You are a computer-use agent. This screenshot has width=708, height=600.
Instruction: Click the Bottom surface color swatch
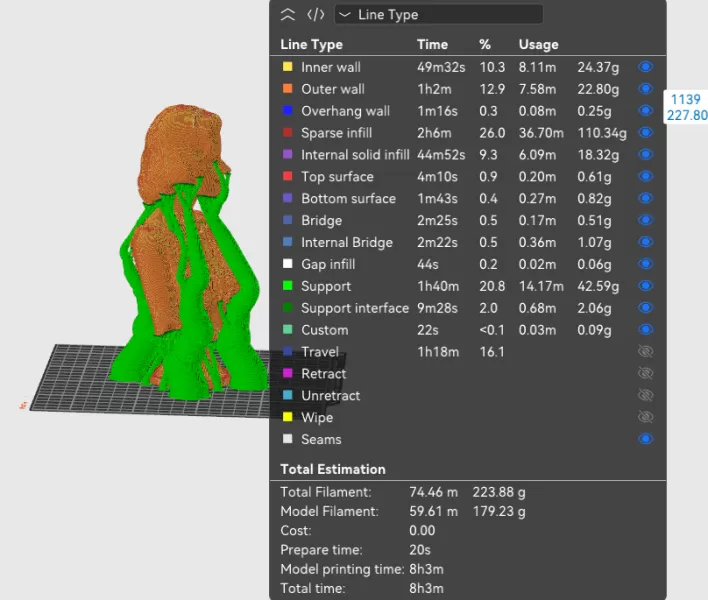pos(288,198)
